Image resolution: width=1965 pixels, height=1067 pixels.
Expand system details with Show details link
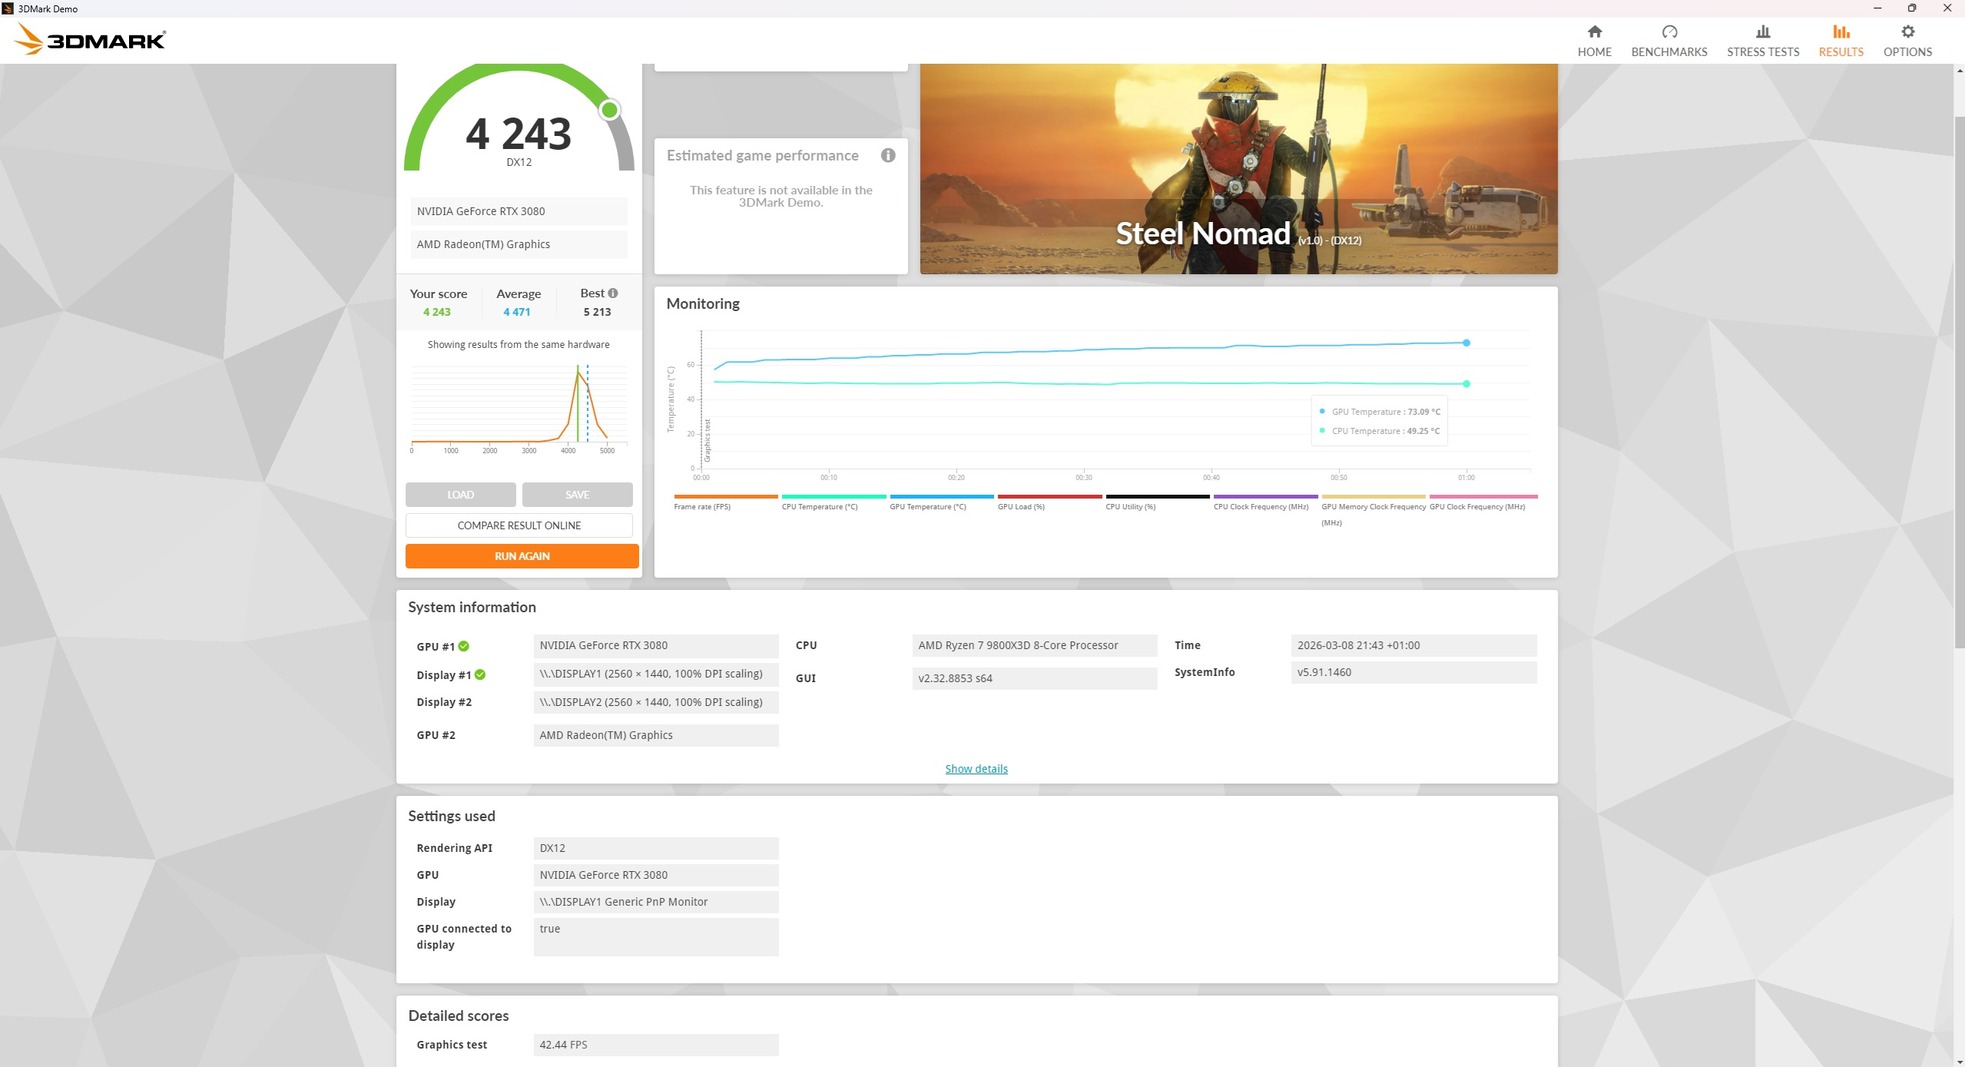click(x=976, y=769)
